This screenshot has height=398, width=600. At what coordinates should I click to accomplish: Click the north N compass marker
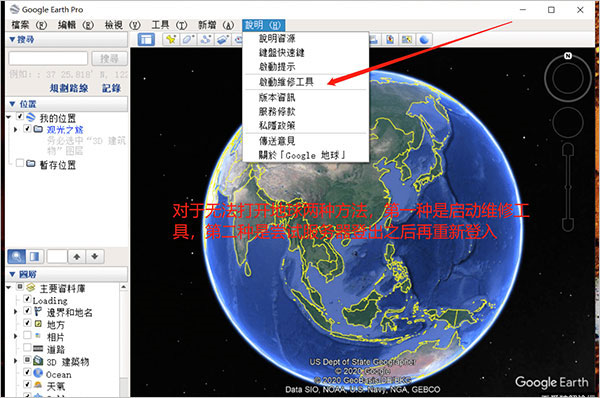click(x=568, y=56)
